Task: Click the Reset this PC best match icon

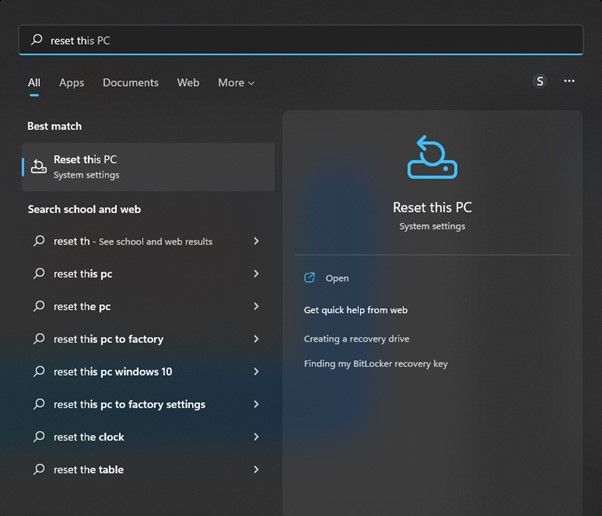Action: click(x=38, y=166)
